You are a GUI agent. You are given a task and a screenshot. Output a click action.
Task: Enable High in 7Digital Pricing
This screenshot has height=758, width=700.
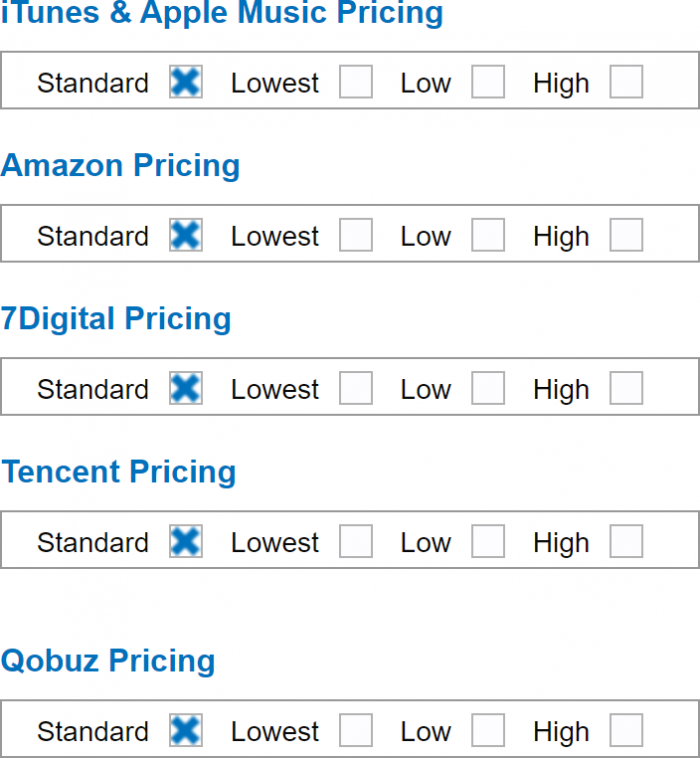(626, 388)
